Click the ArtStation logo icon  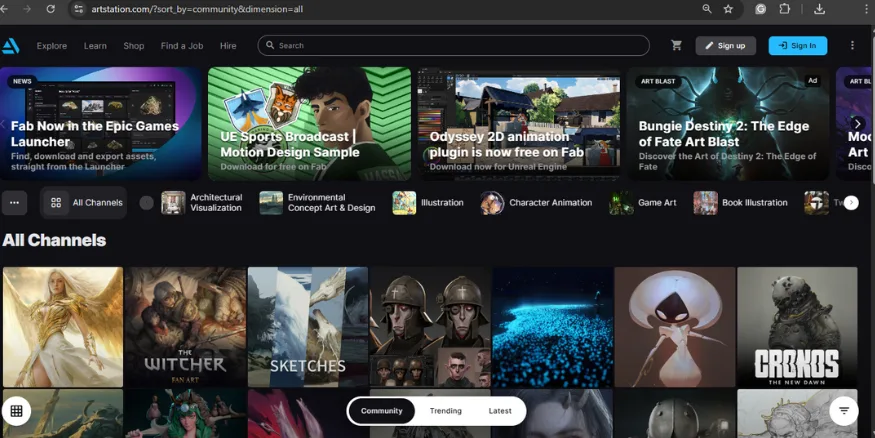coord(10,46)
